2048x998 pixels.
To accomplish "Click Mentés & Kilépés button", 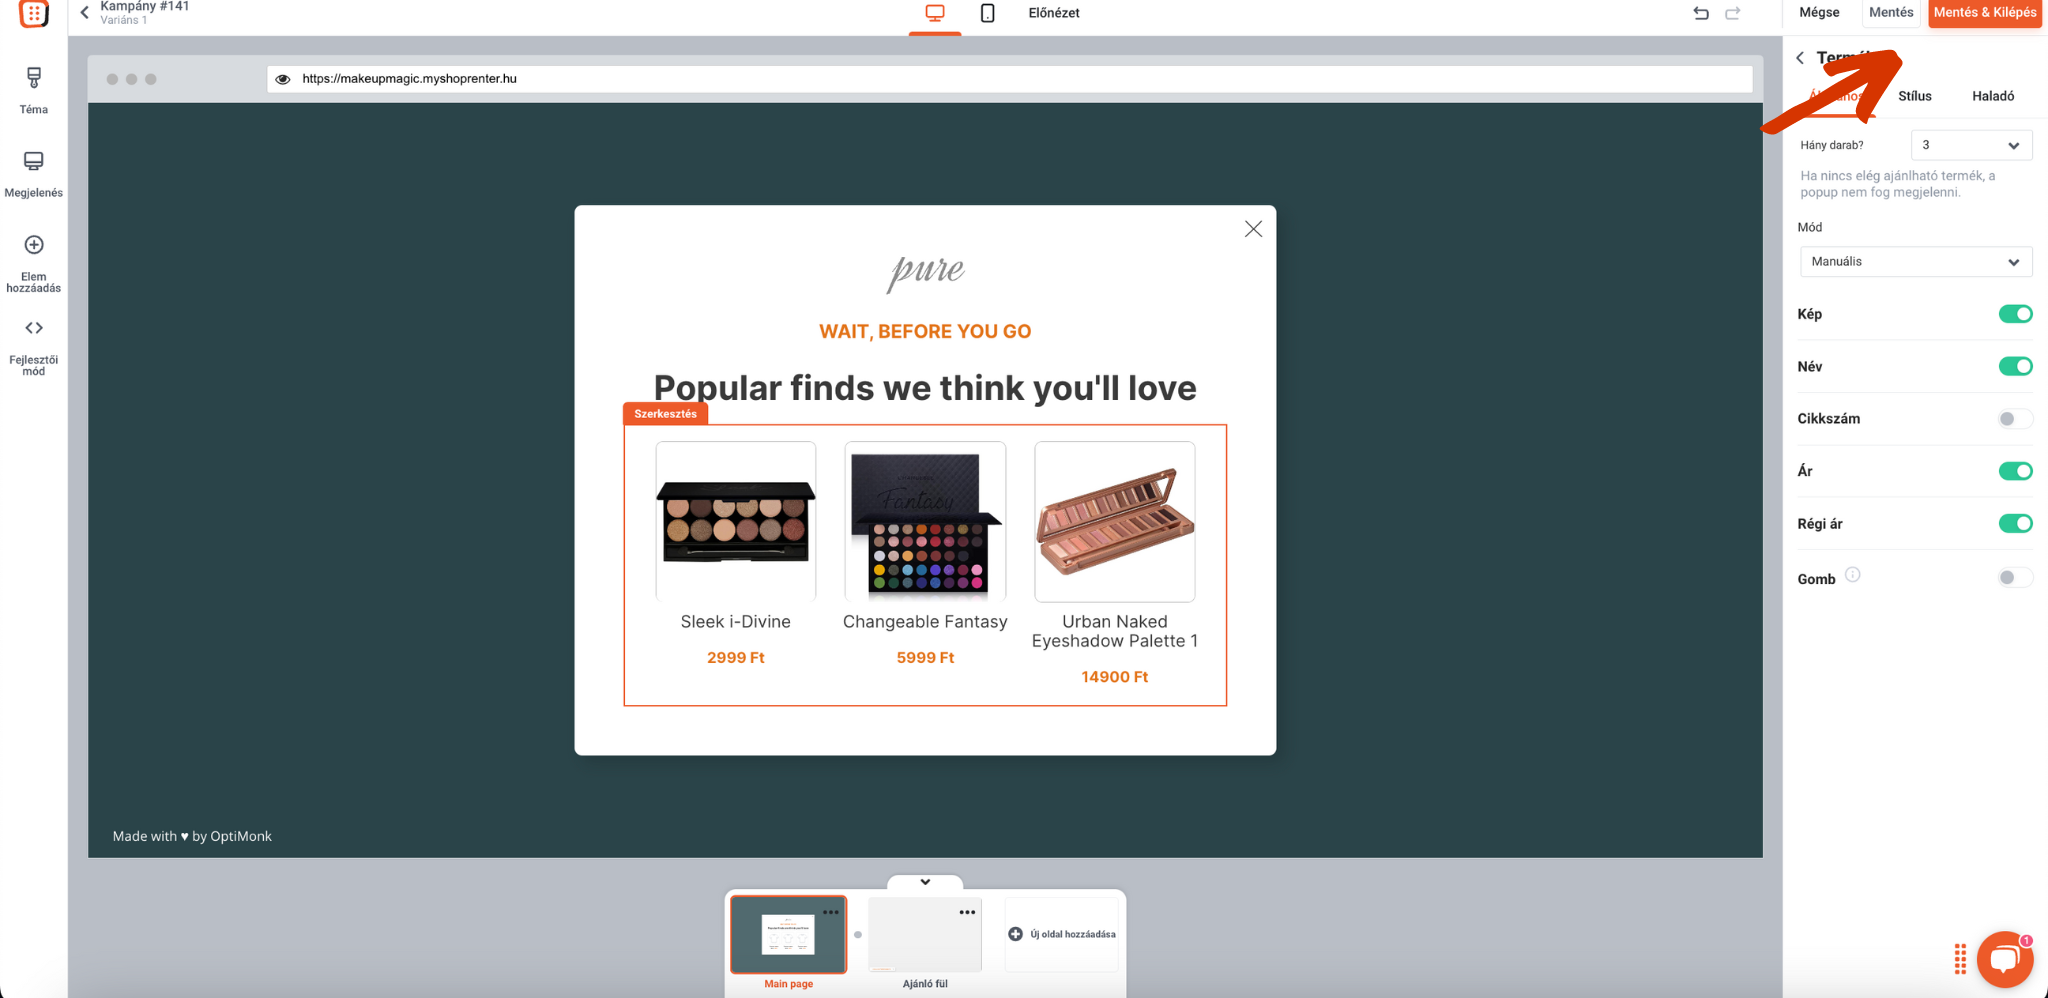I will pos(1985,13).
